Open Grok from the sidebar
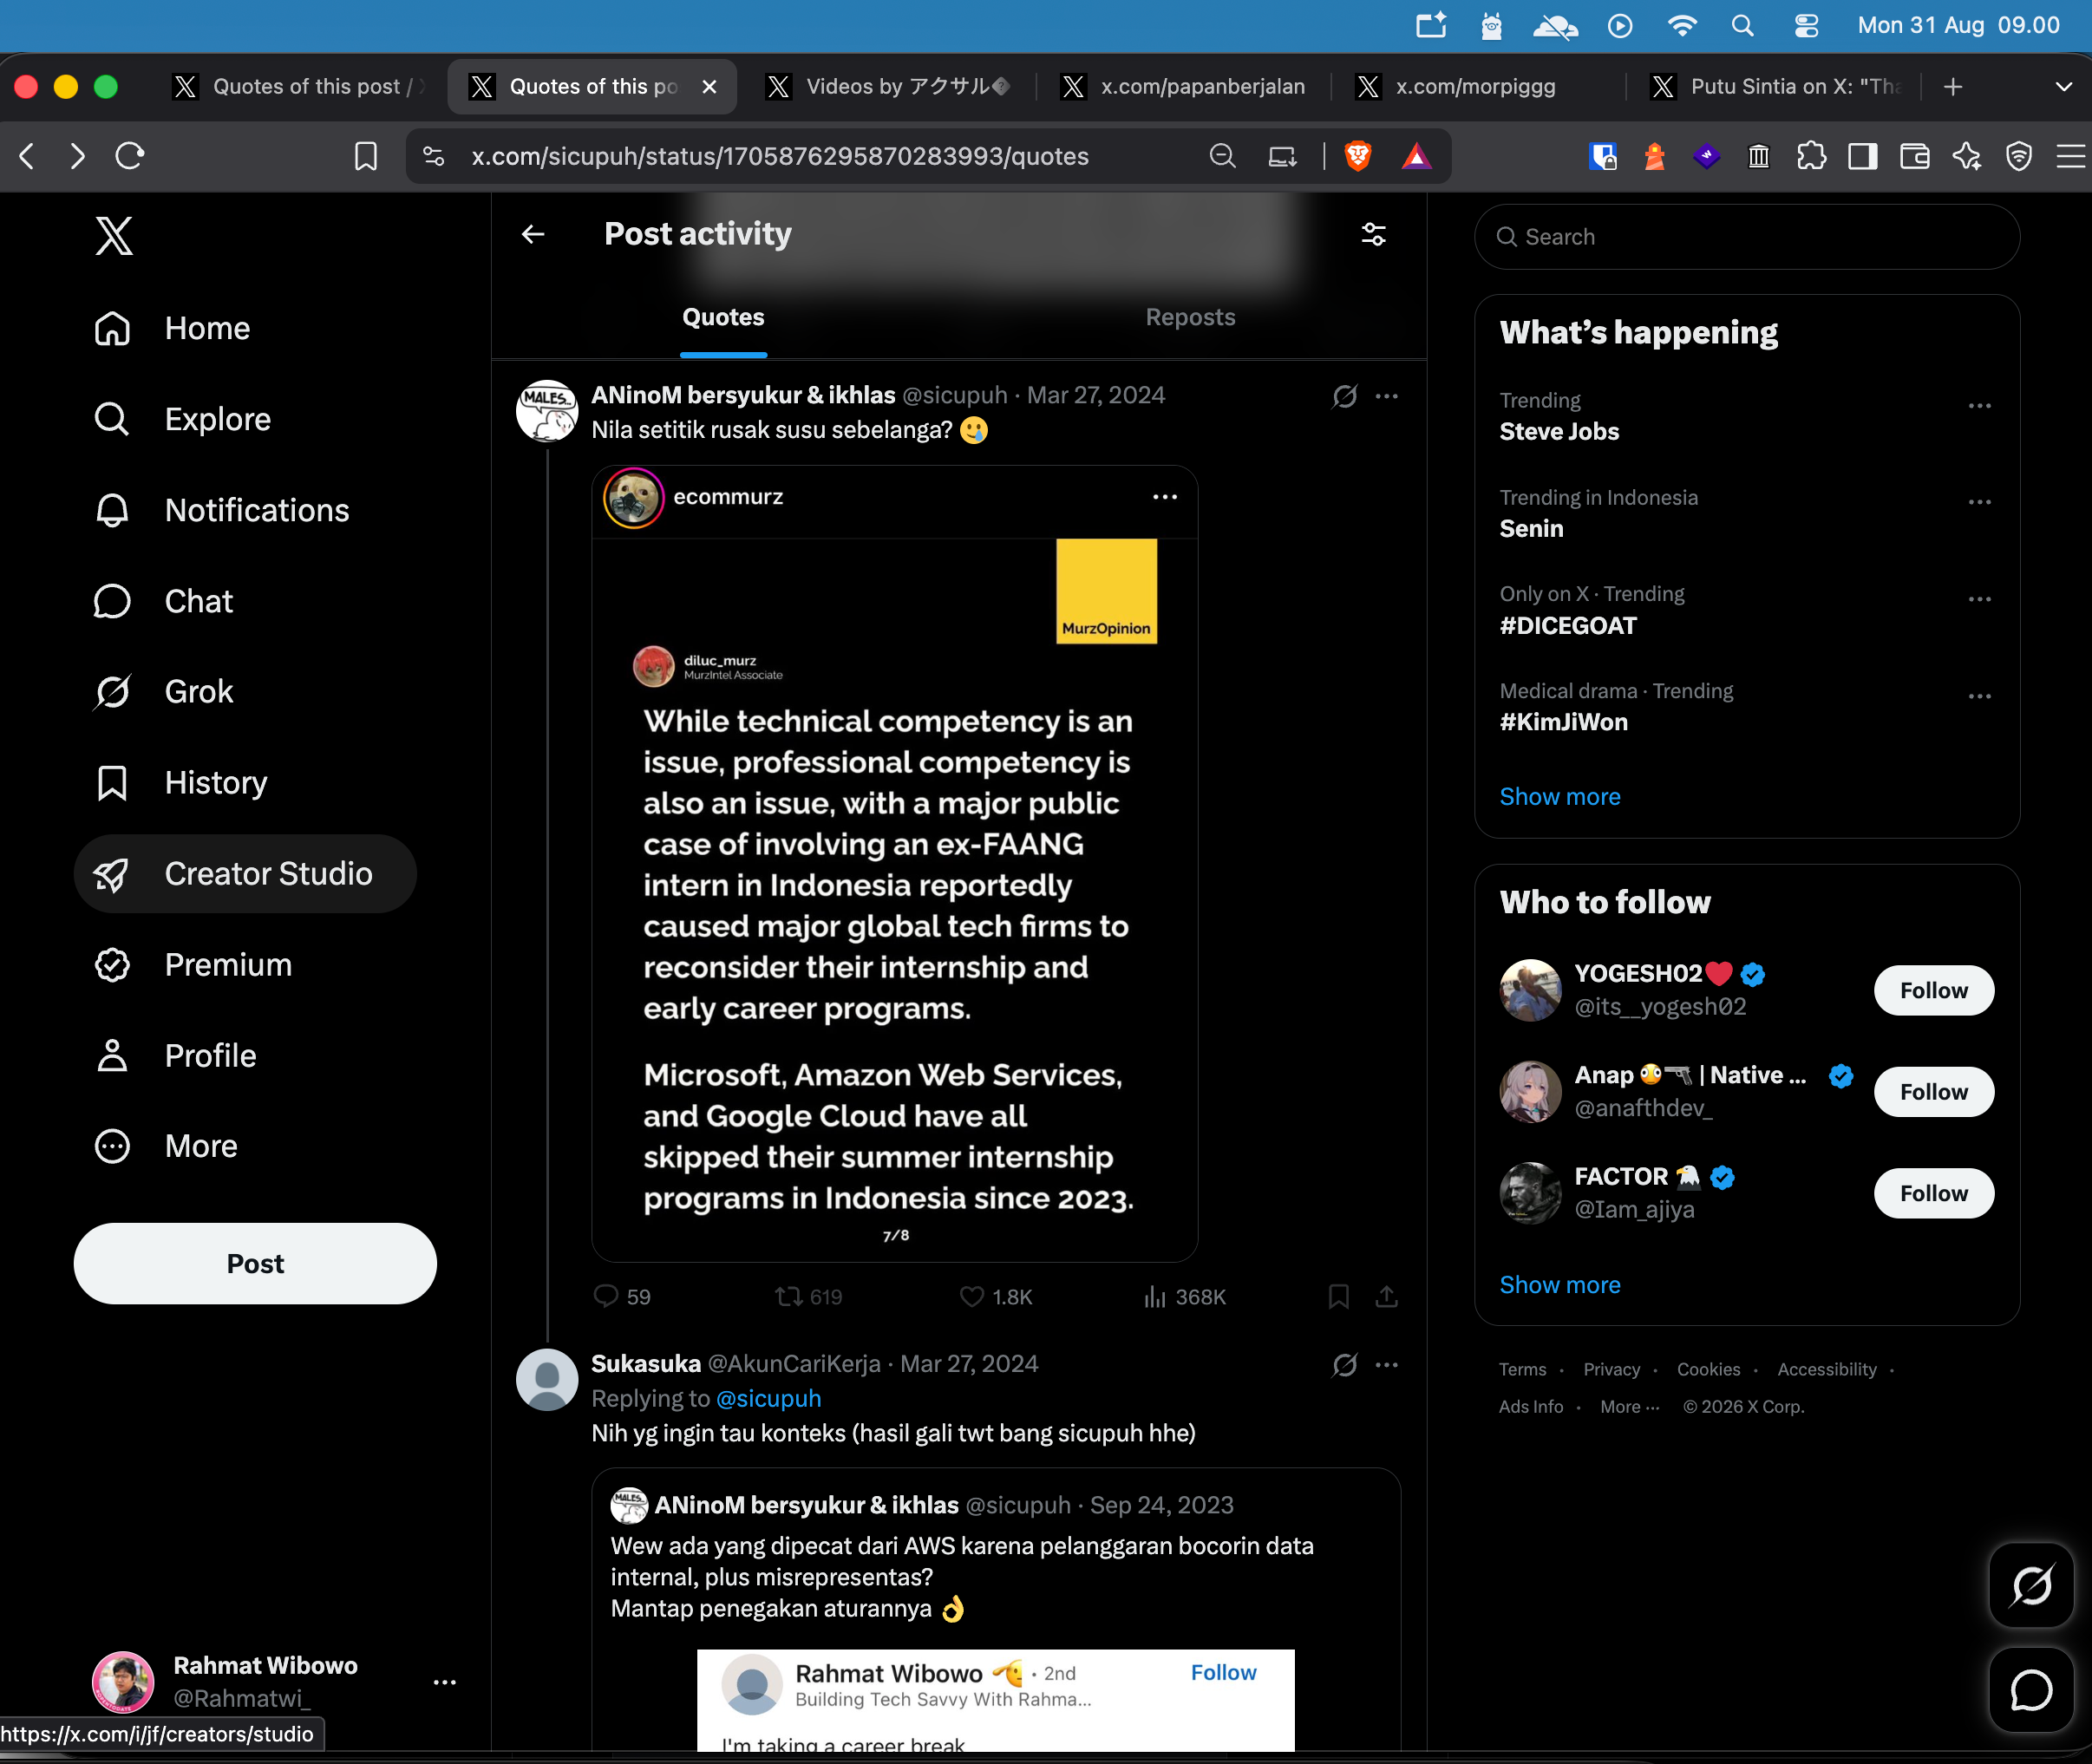This screenshot has width=2092, height=1764. [x=163, y=691]
